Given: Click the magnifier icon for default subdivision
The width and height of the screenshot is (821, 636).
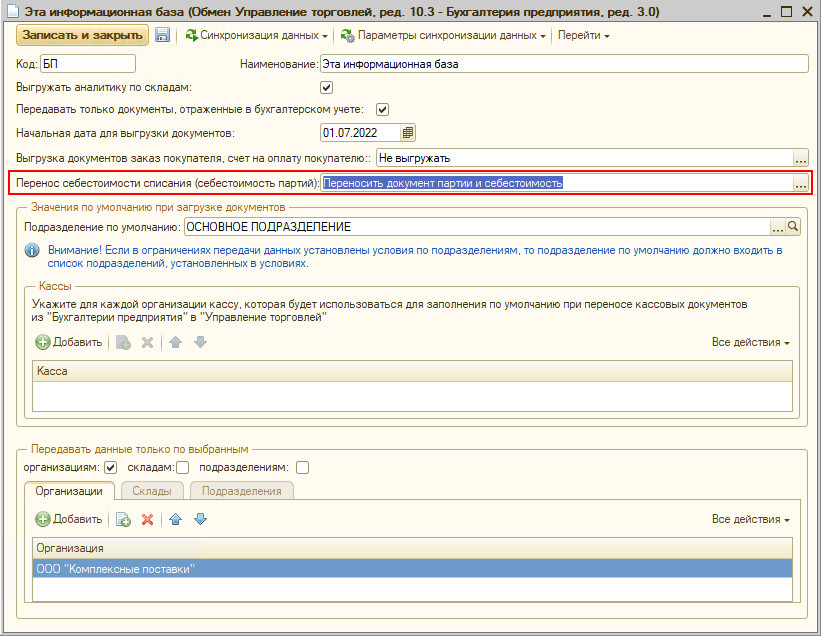Looking at the screenshot, I should (793, 227).
